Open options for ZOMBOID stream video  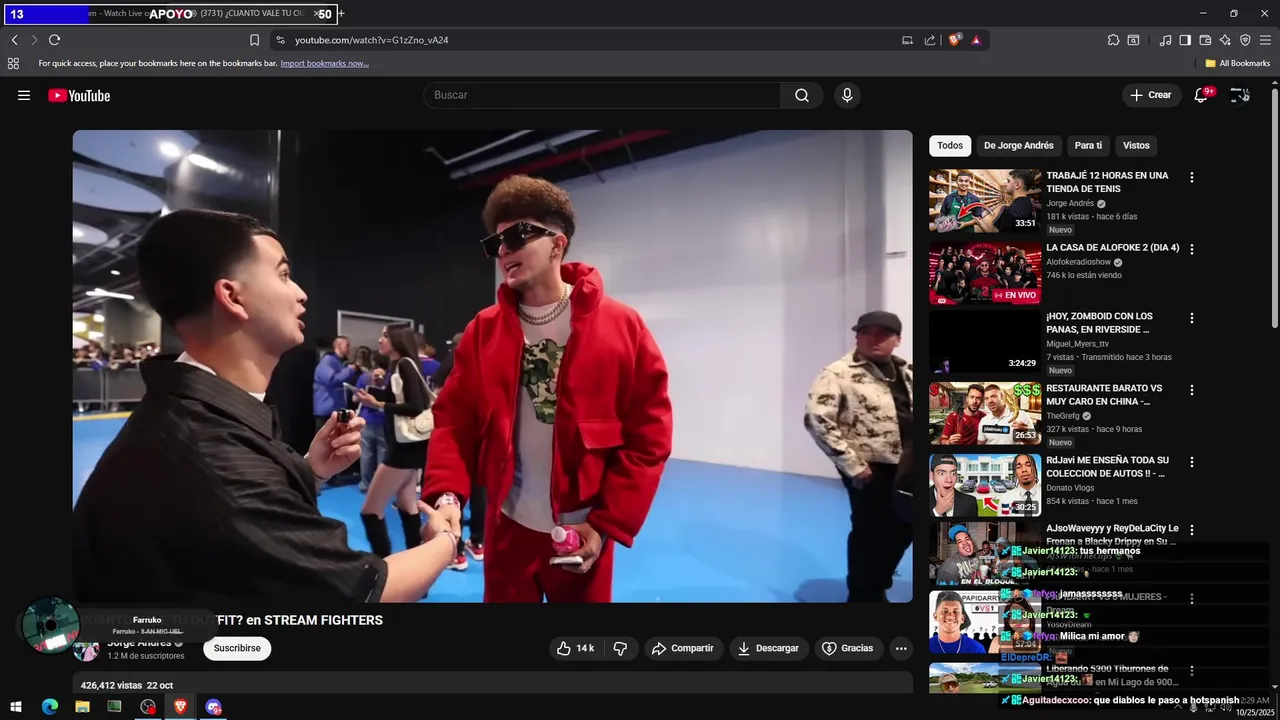point(1191,318)
